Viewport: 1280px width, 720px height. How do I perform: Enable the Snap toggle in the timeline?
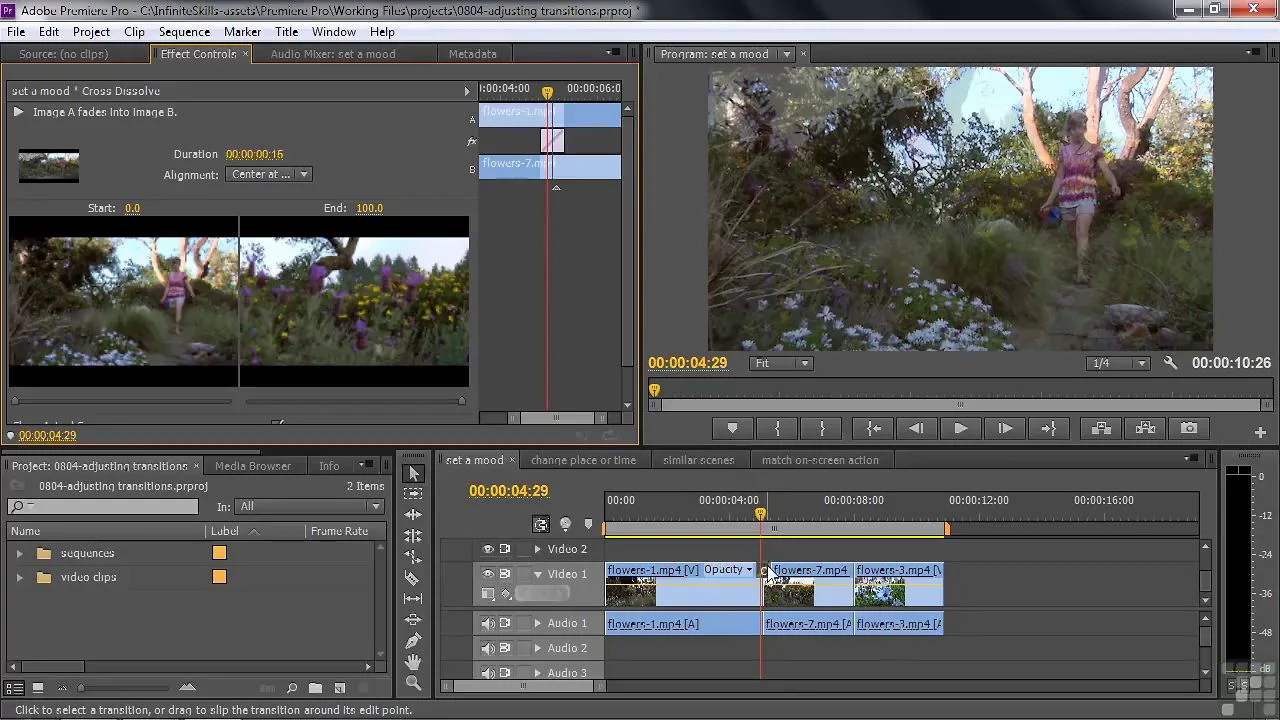pyautogui.click(x=541, y=524)
